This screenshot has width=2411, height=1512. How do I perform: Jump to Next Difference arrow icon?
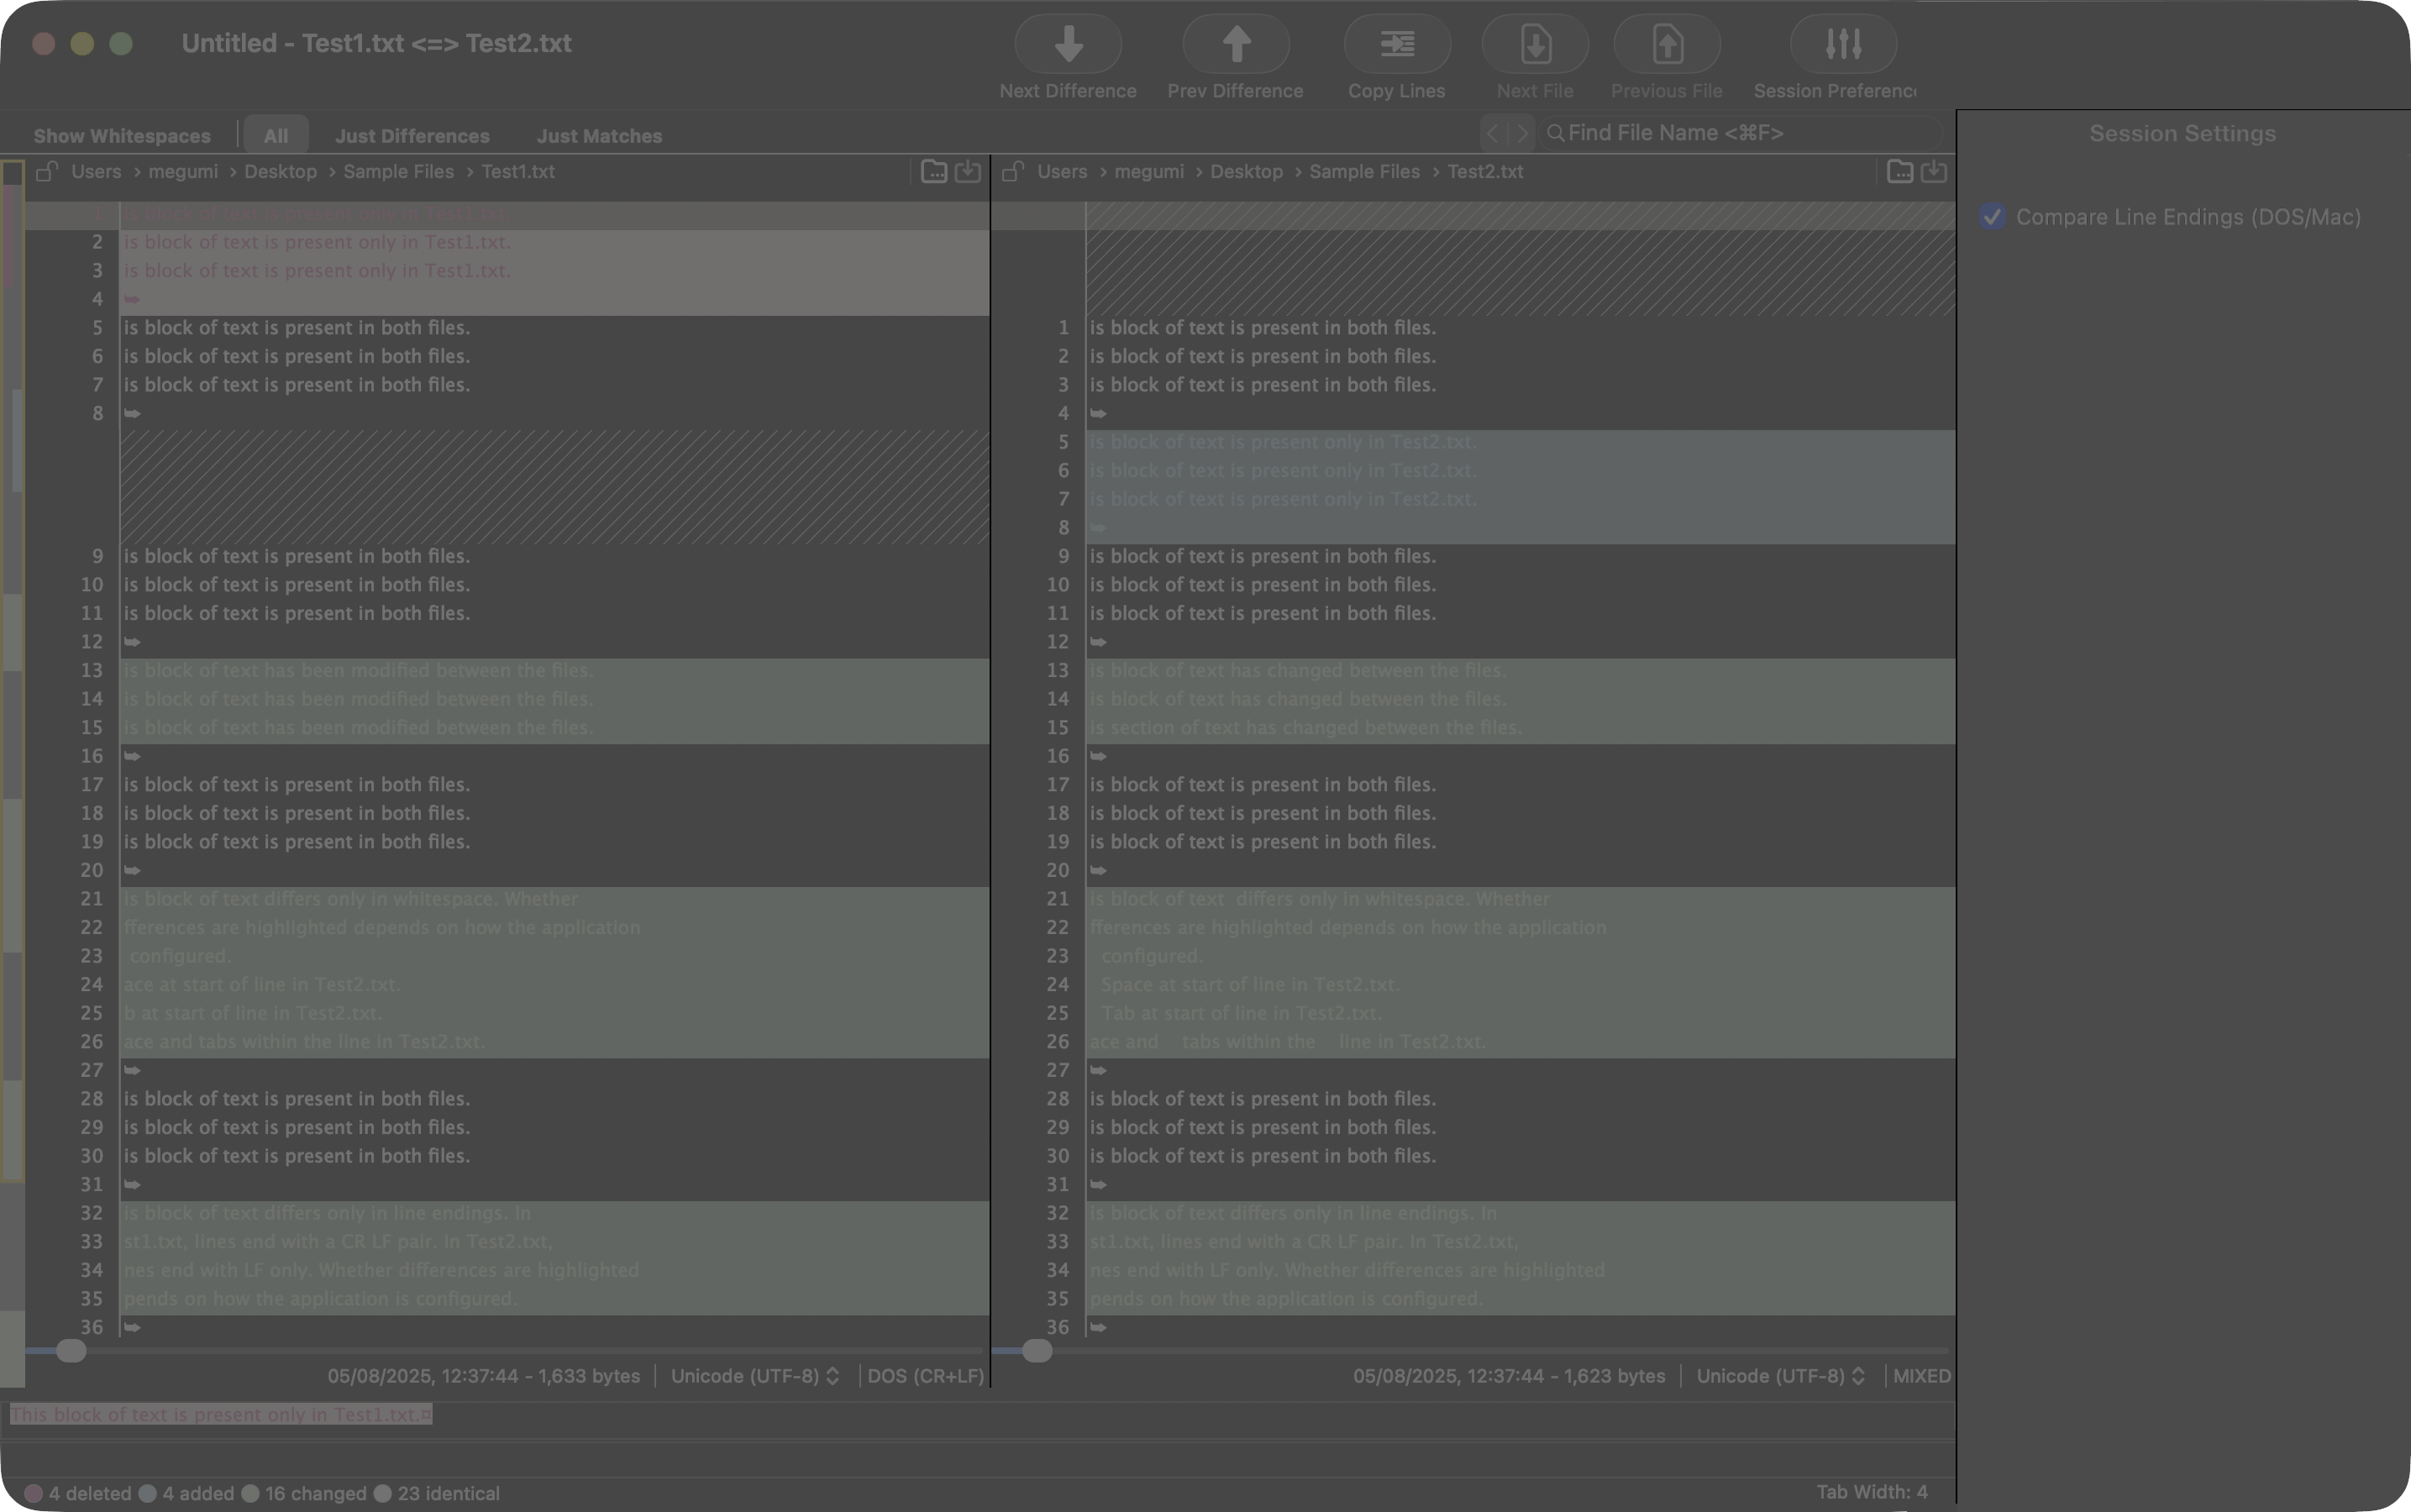1068,44
